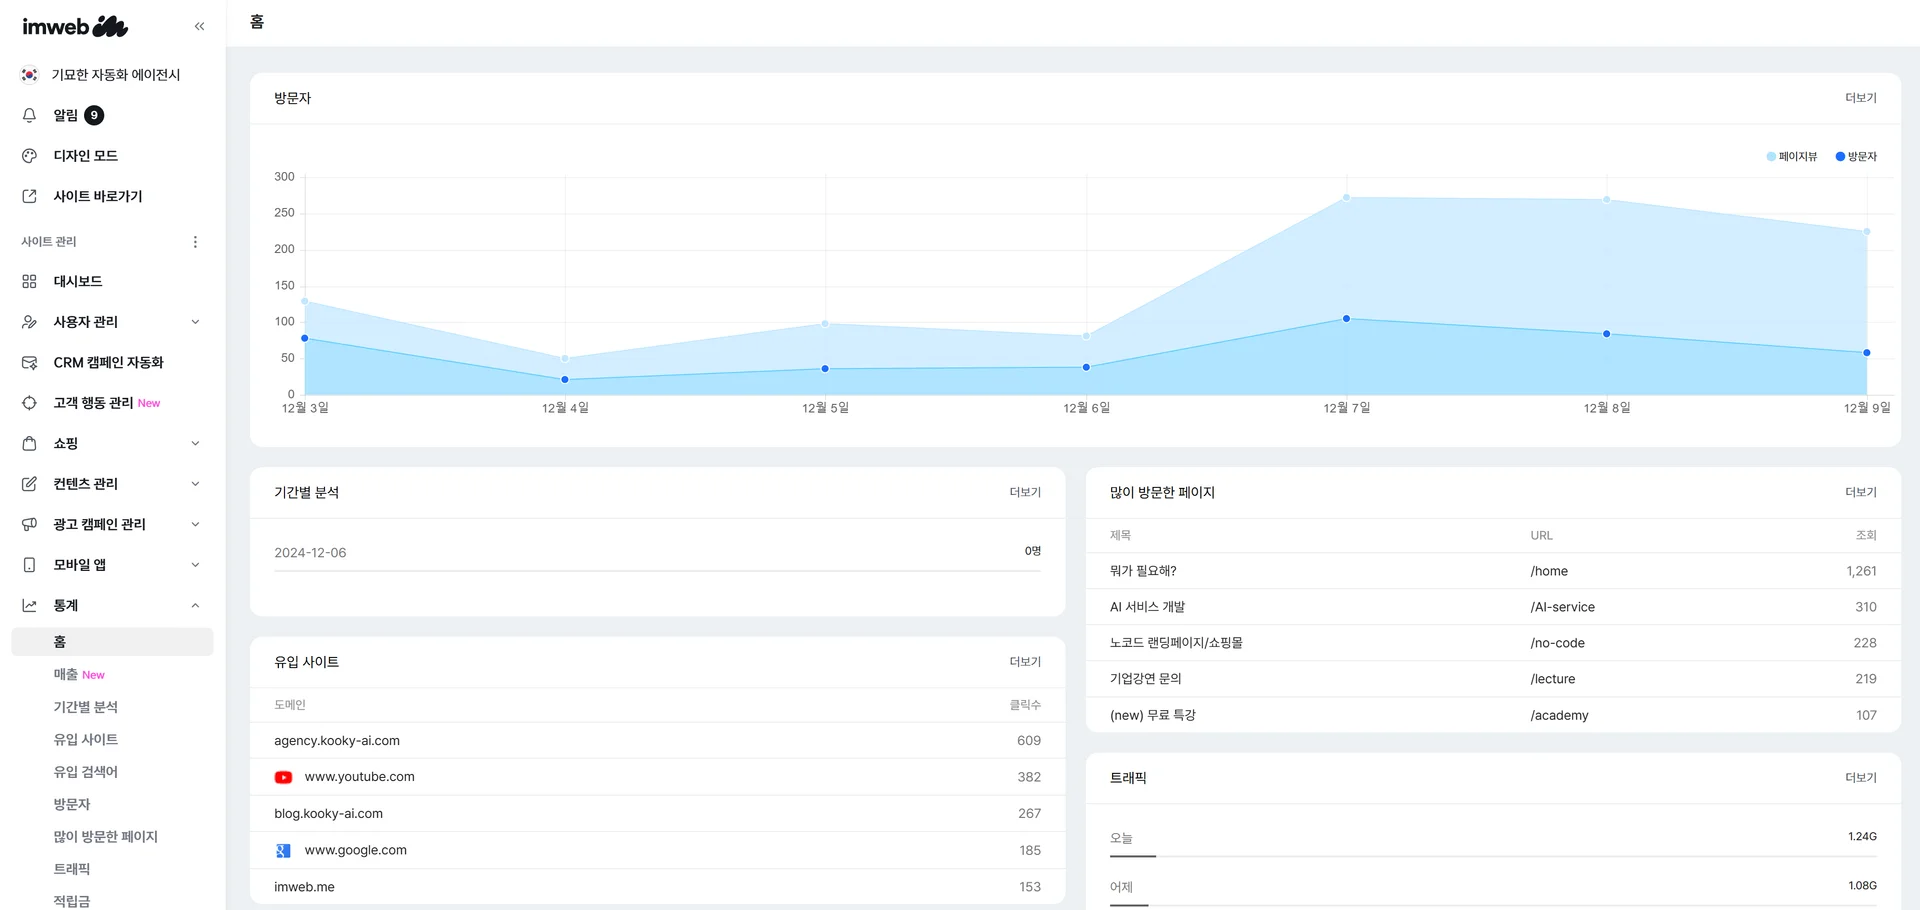Open notifications via the bell icon
1920x910 pixels.
click(x=30, y=115)
